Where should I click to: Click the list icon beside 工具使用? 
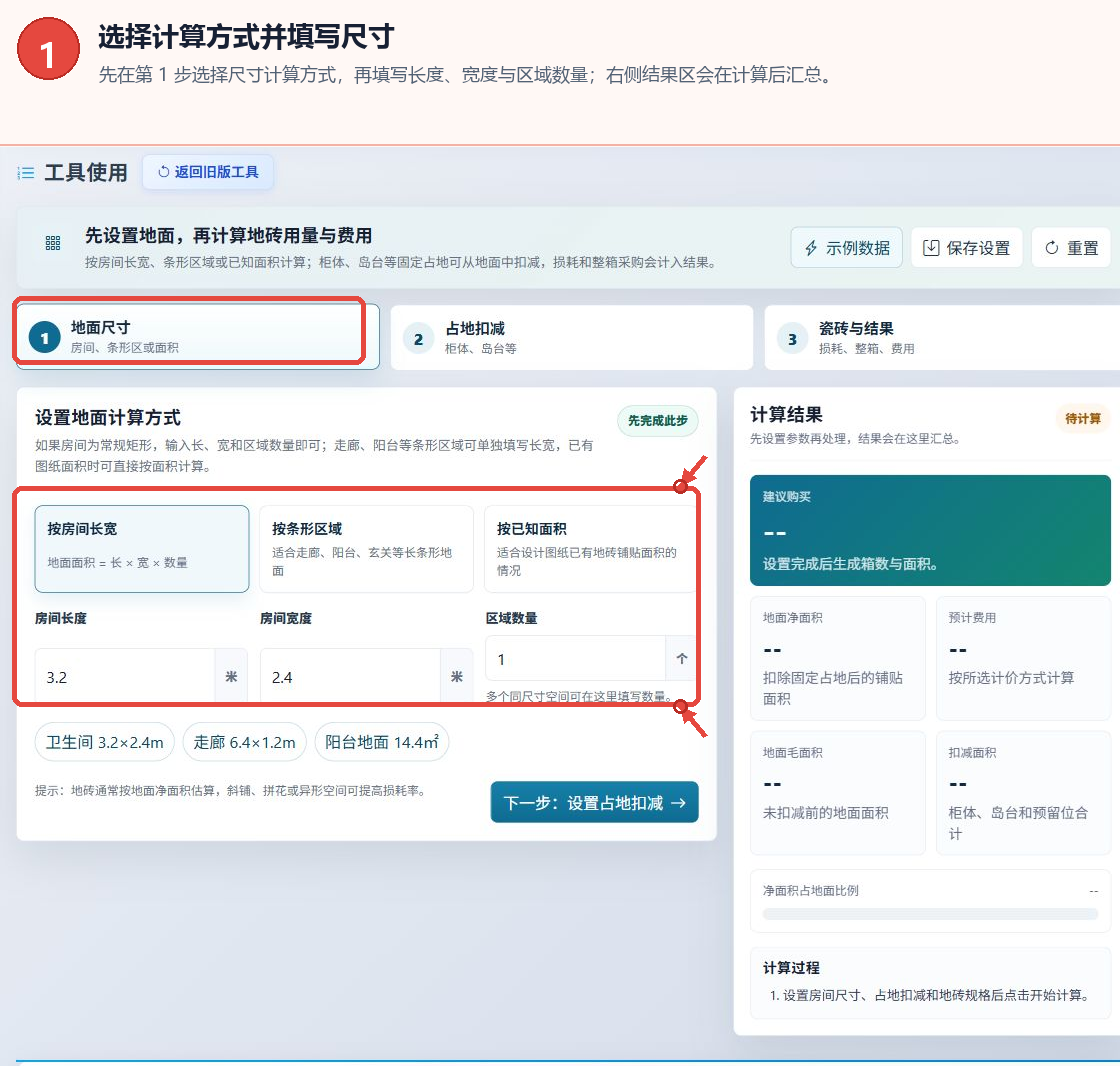tap(26, 173)
